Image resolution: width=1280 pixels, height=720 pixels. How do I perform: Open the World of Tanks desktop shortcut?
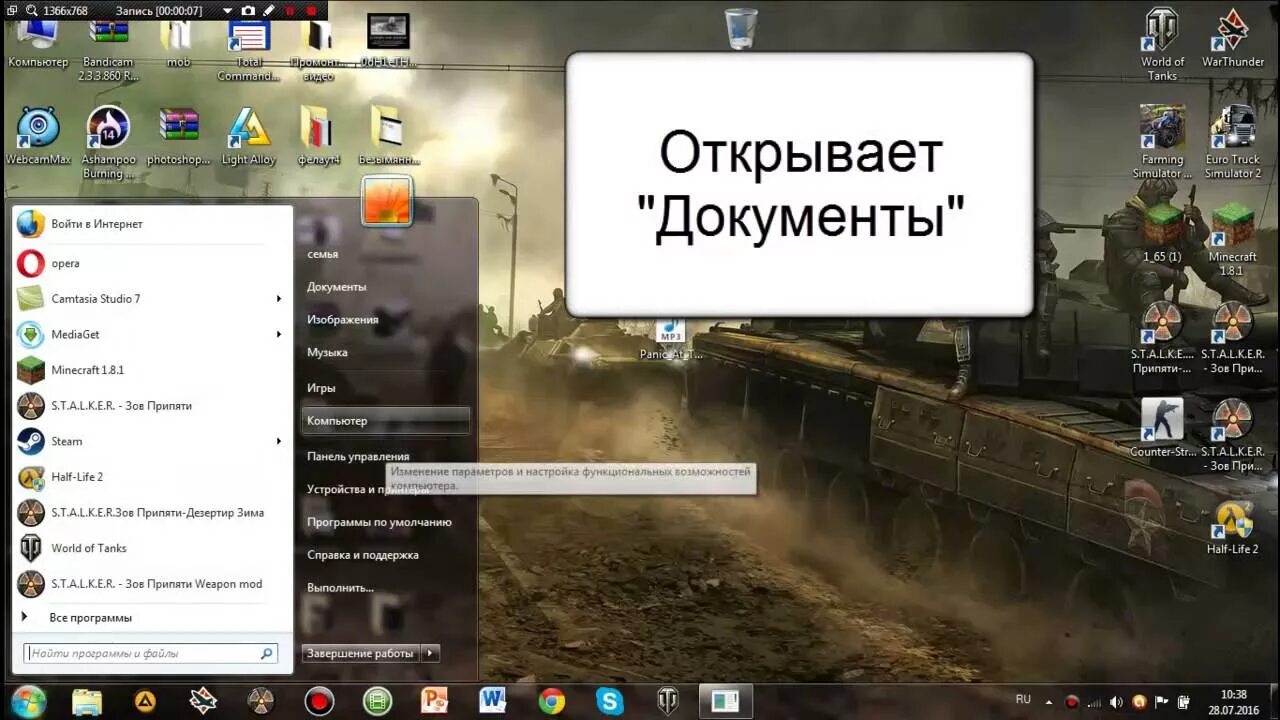coord(1162,45)
